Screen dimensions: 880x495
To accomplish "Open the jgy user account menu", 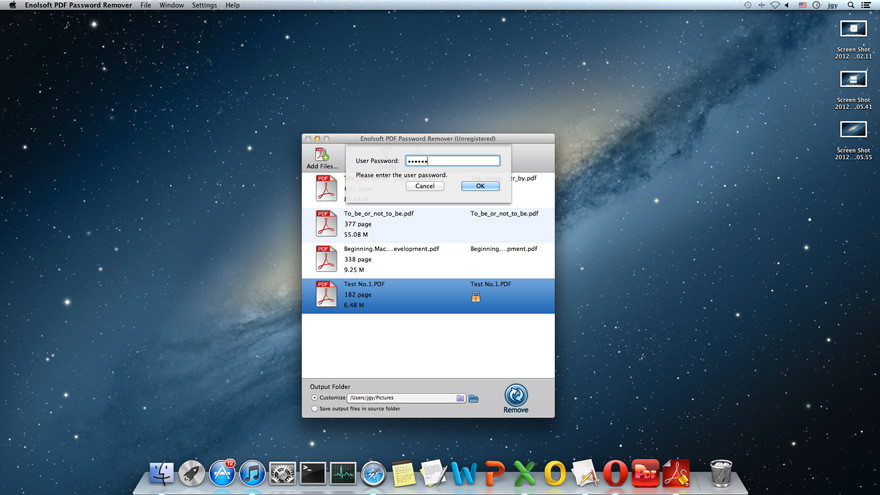I will pyautogui.click(x=832, y=5).
